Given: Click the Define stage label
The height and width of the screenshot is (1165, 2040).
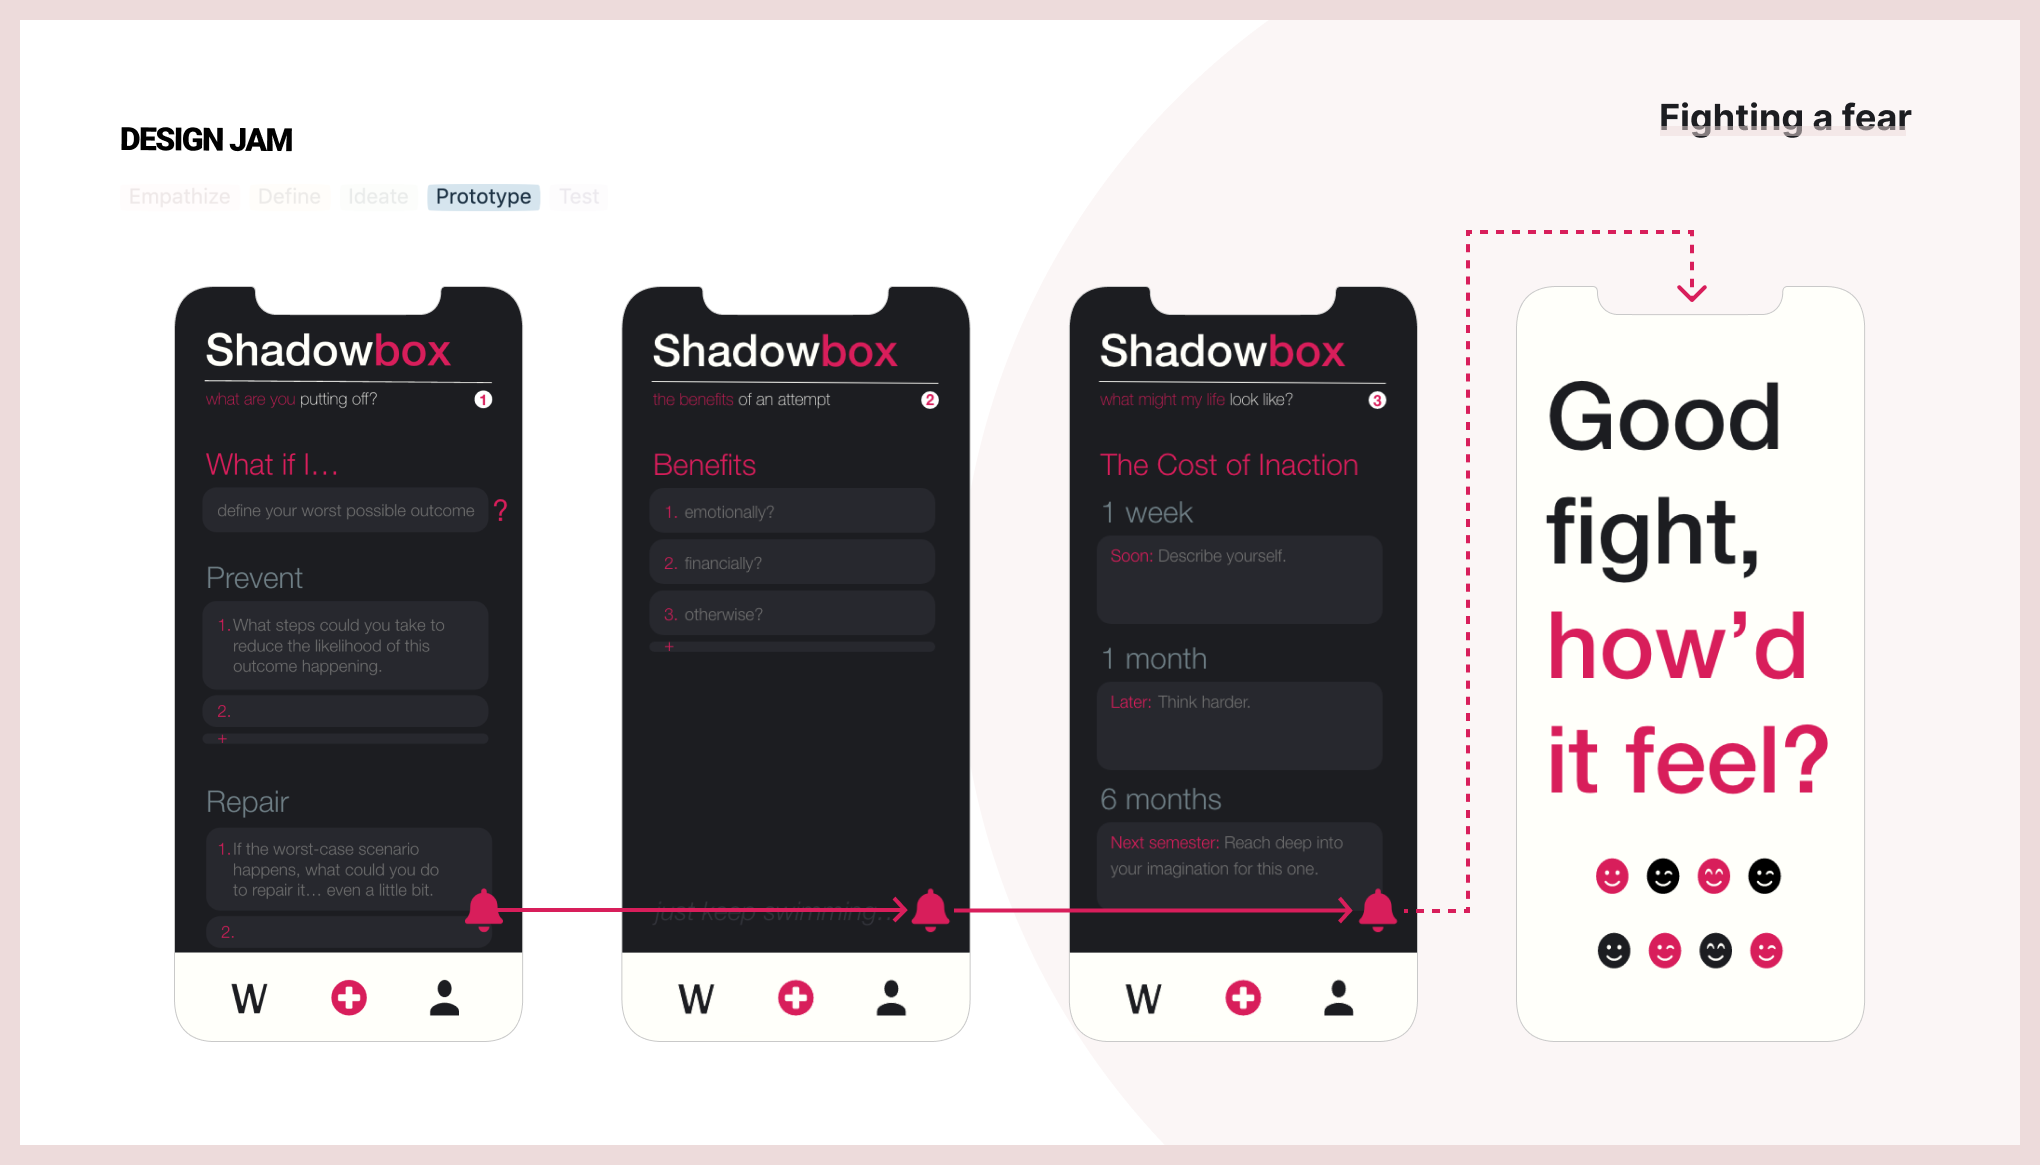Looking at the screenshot, I should point(287,196).
